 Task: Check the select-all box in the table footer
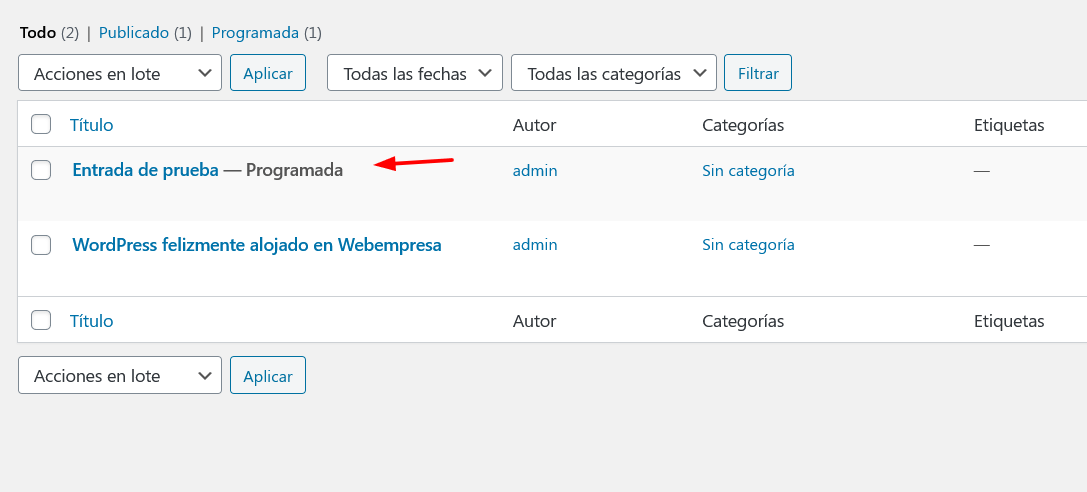[x=41, y=320]
